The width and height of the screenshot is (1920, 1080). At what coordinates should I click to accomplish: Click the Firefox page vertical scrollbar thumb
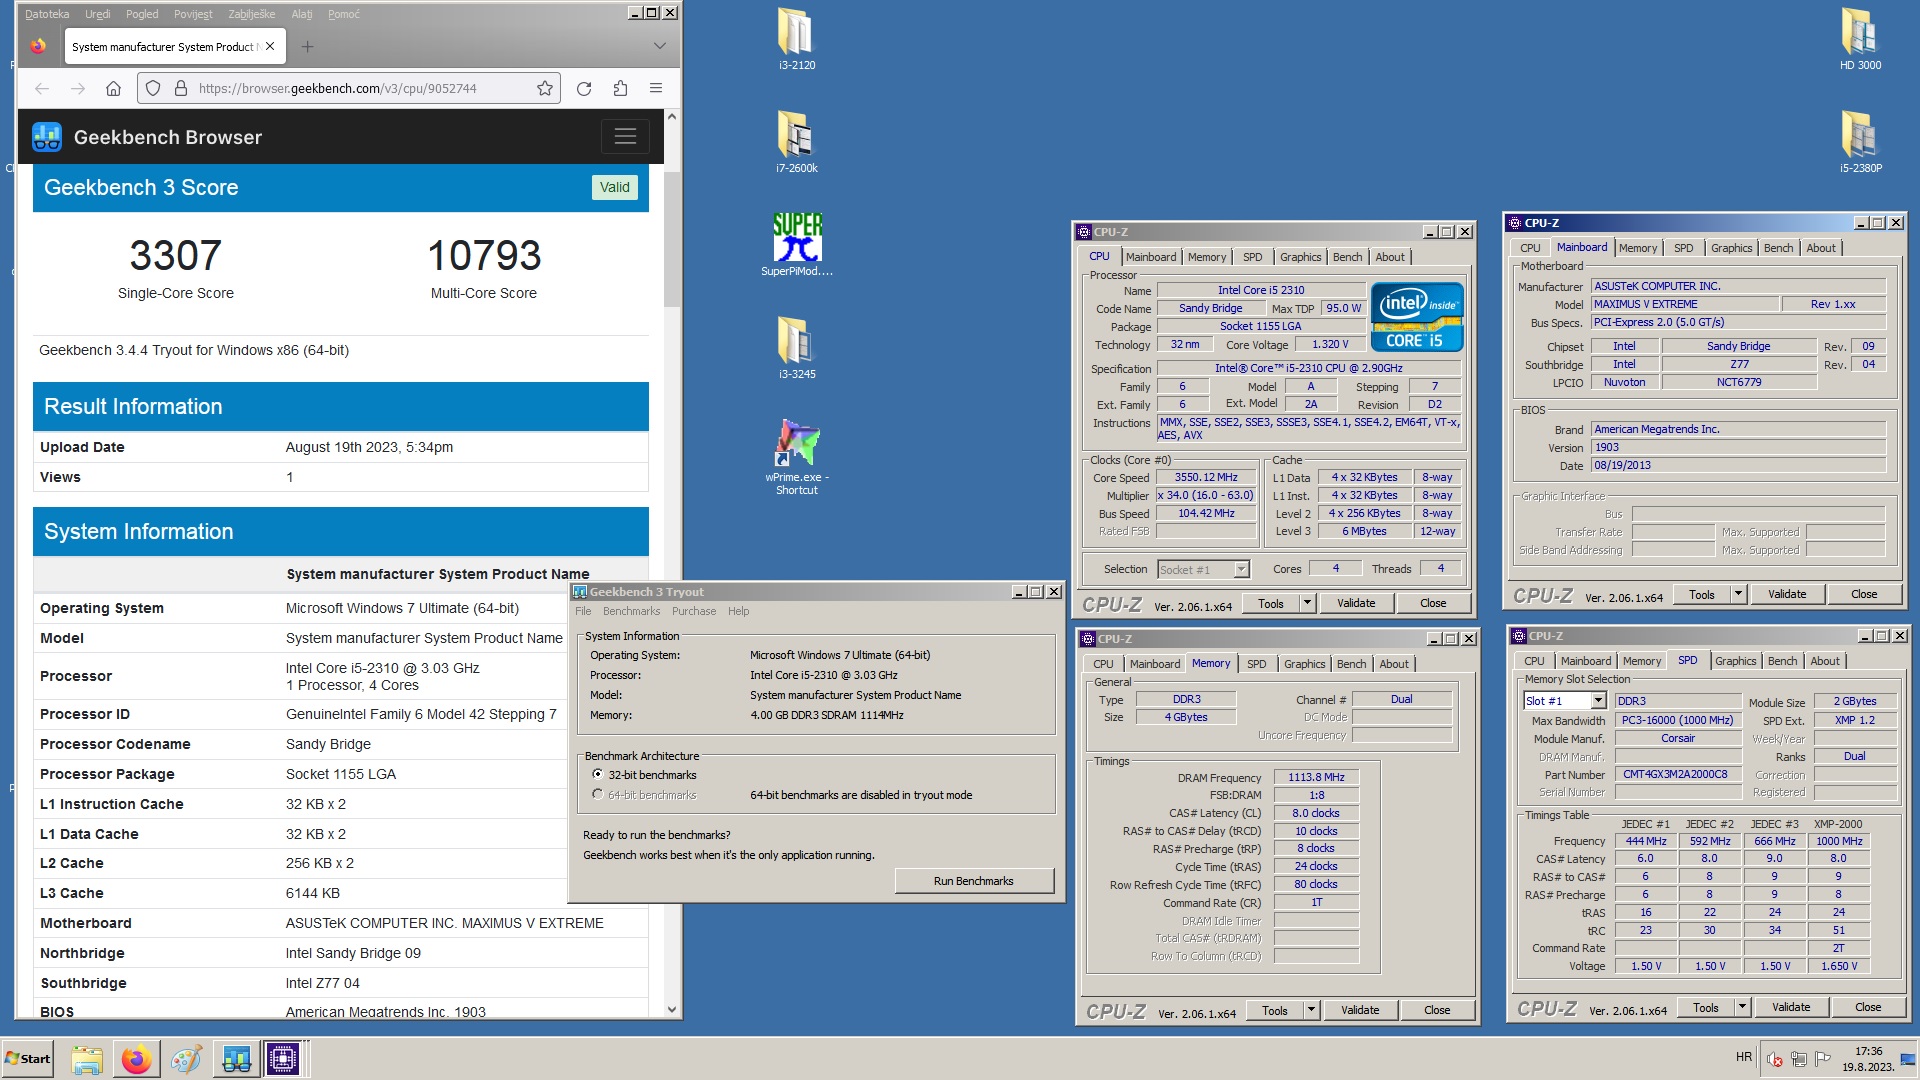coord(672,240)
